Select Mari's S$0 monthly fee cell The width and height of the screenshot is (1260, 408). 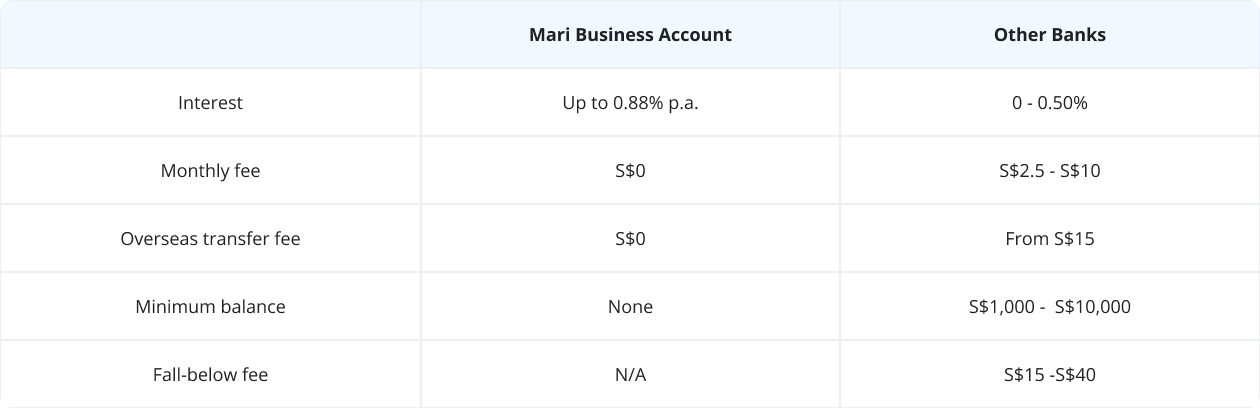[630, 171]
